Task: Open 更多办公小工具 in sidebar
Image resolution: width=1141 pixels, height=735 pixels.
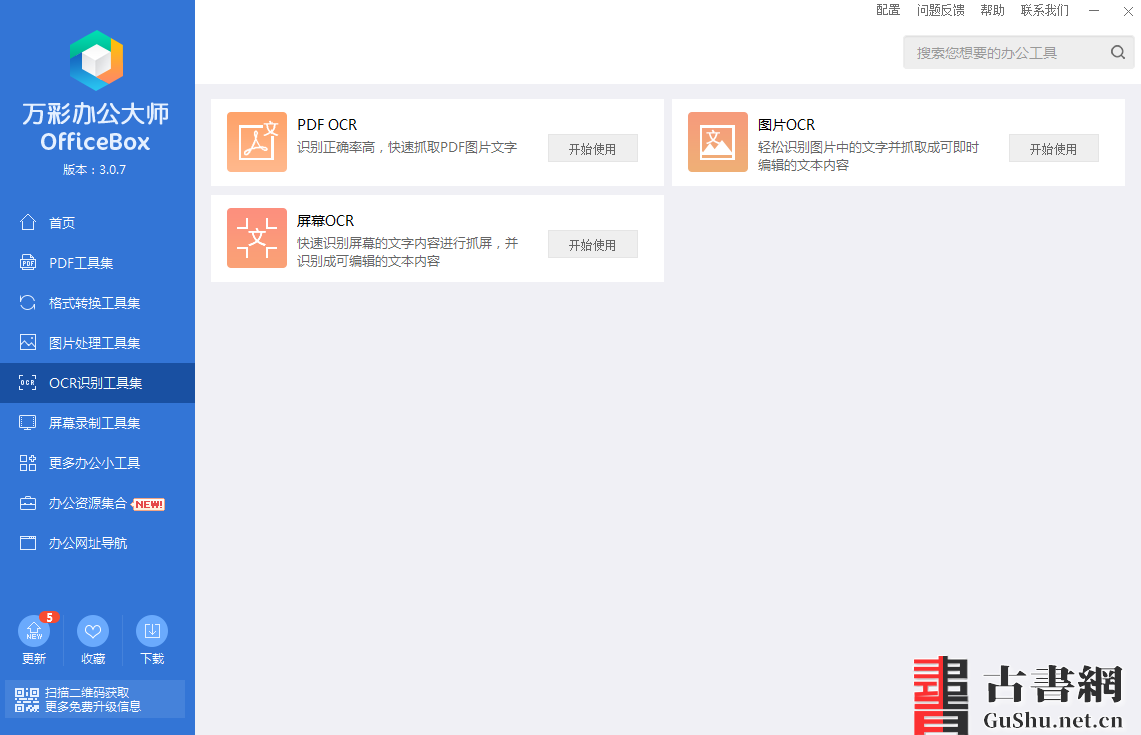Action: 98,463
